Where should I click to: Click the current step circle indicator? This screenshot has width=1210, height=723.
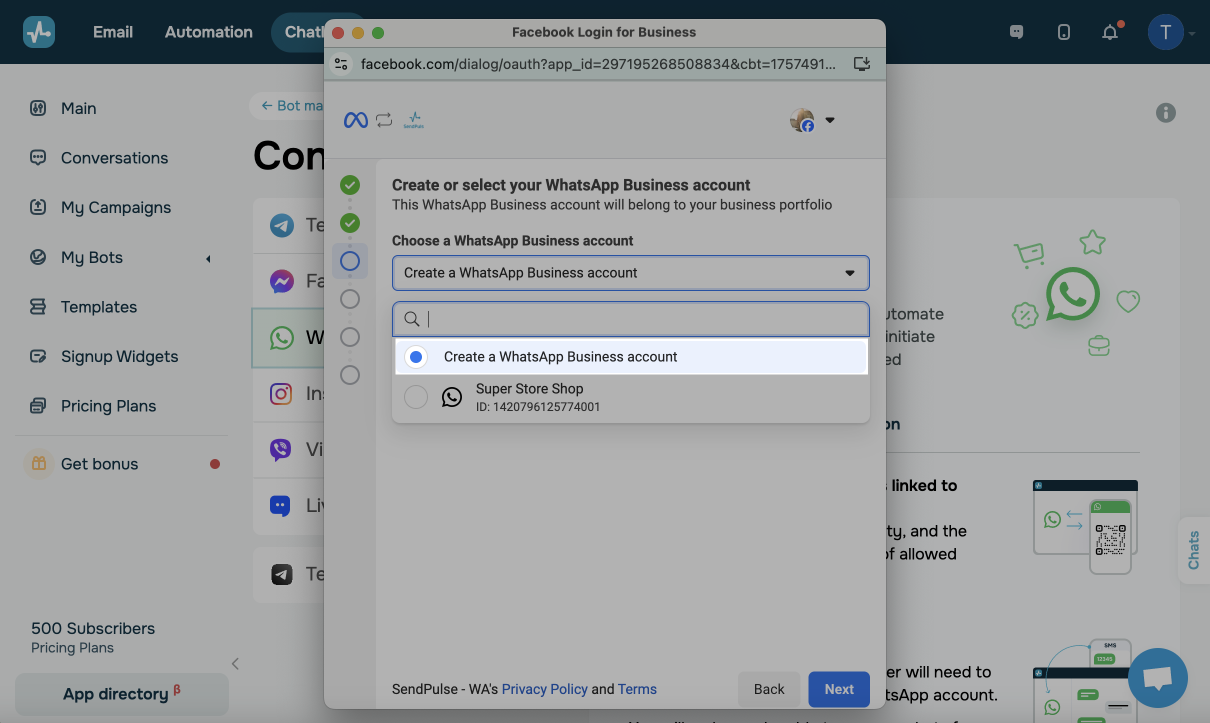point(350,261)
